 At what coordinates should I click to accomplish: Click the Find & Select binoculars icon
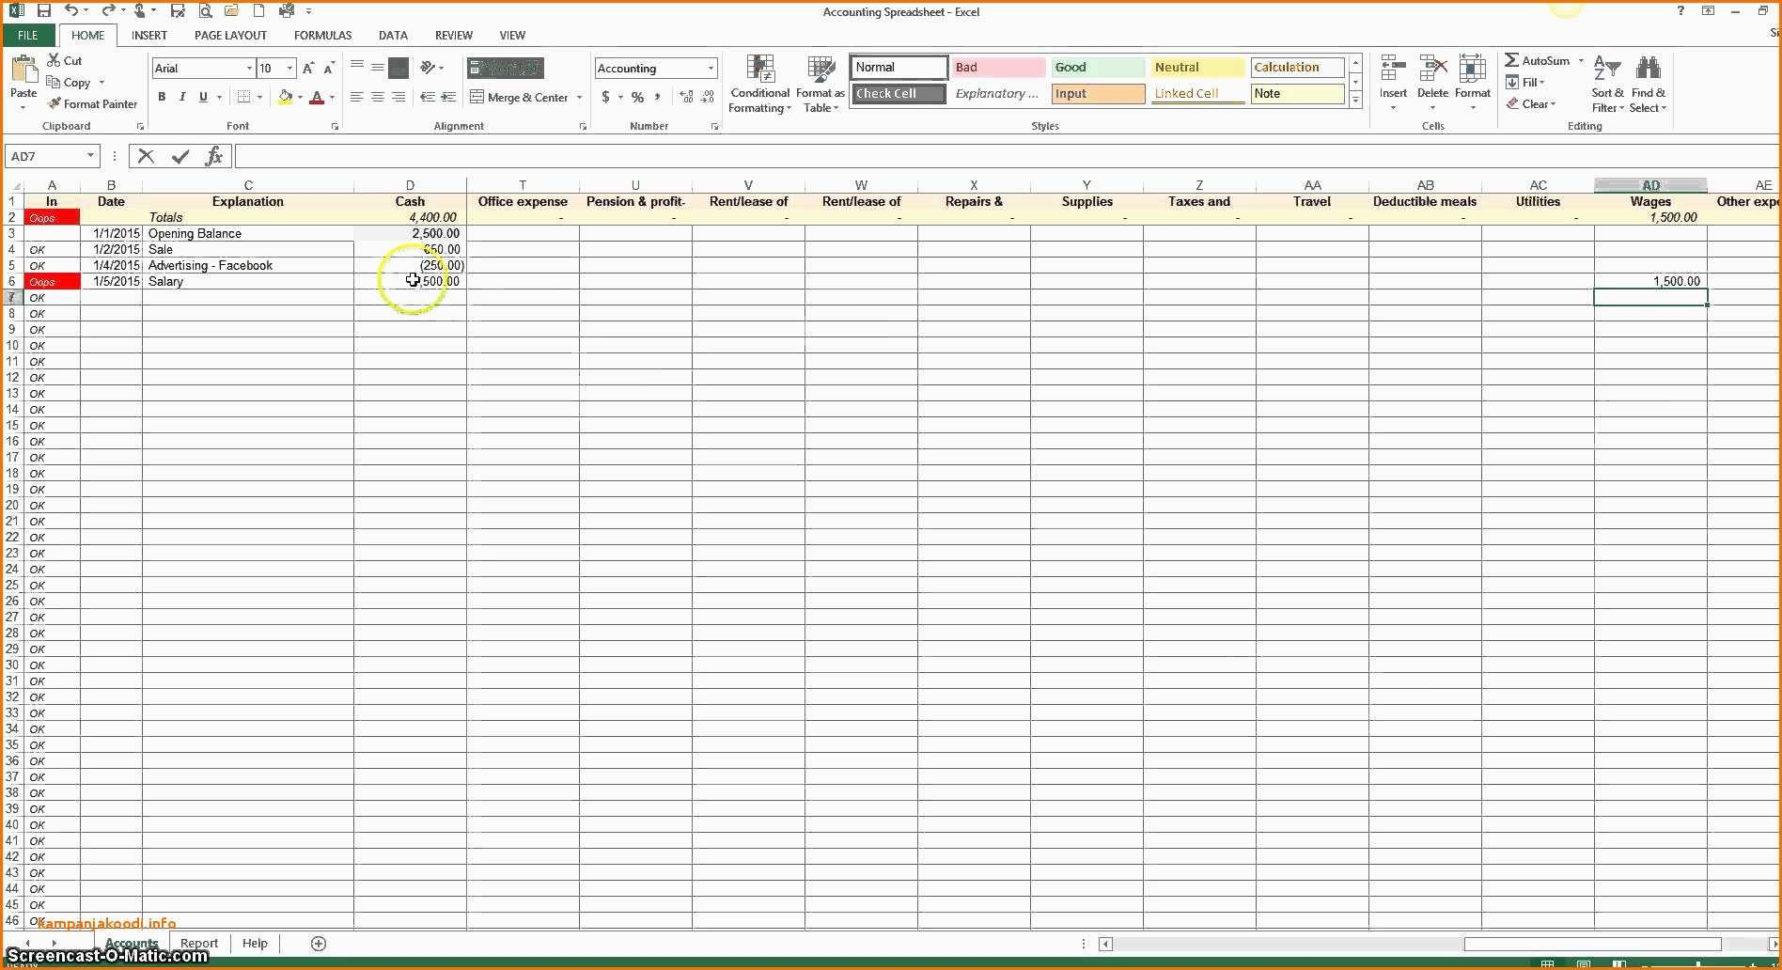pos(1648,65)
